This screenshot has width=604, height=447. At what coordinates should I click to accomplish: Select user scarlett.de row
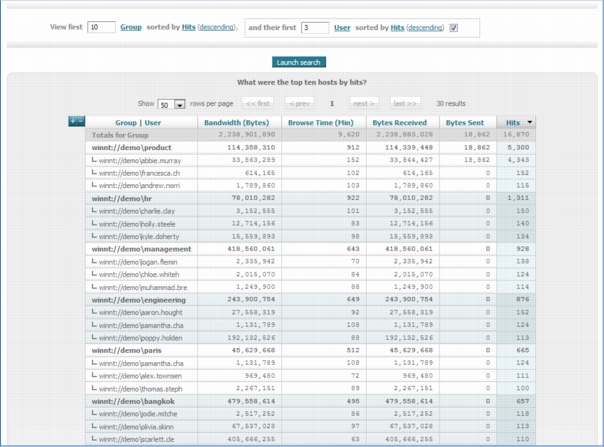coord(310,439)
